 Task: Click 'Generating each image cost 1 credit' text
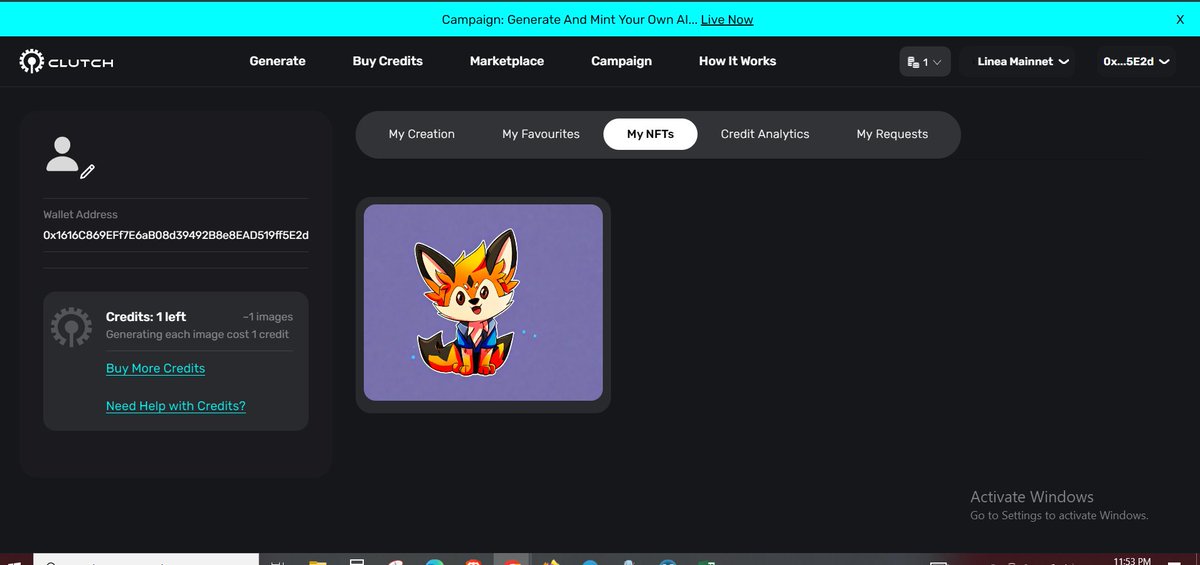pos(197,334)
